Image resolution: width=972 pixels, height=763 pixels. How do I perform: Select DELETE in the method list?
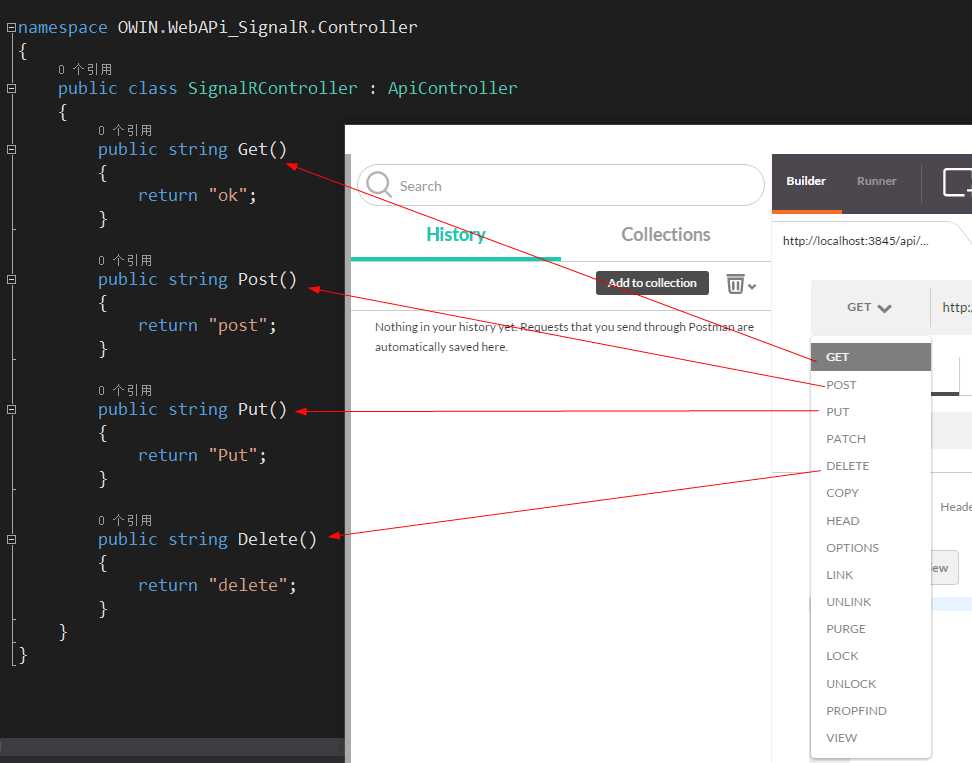click(871, 466)
